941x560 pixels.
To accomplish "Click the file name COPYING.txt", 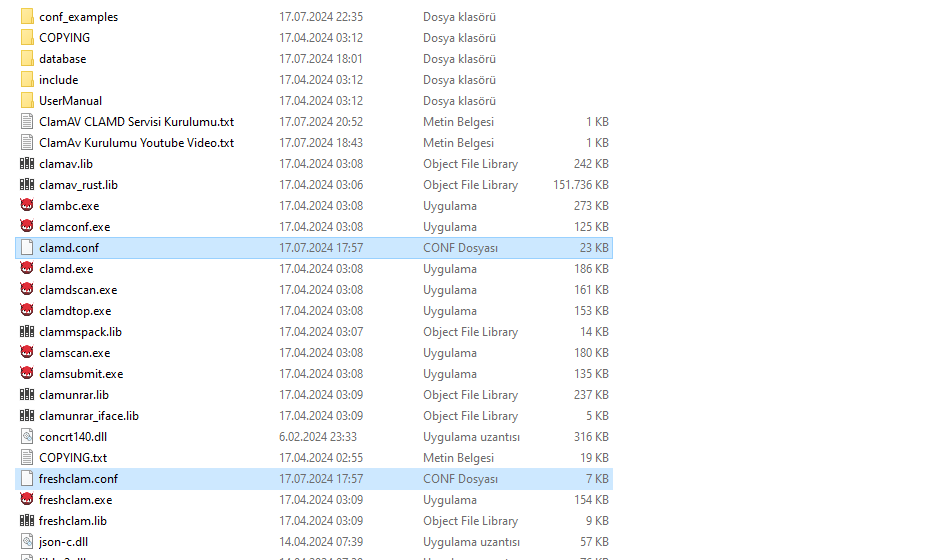I will [x=73, y=458].
